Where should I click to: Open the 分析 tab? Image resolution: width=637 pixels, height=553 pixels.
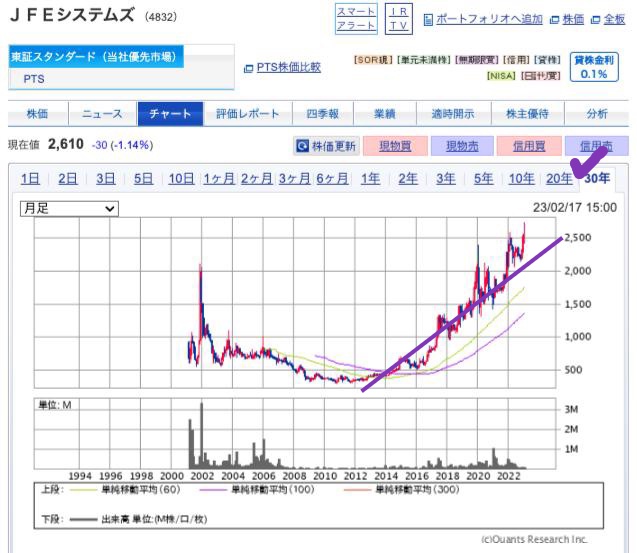597,114
